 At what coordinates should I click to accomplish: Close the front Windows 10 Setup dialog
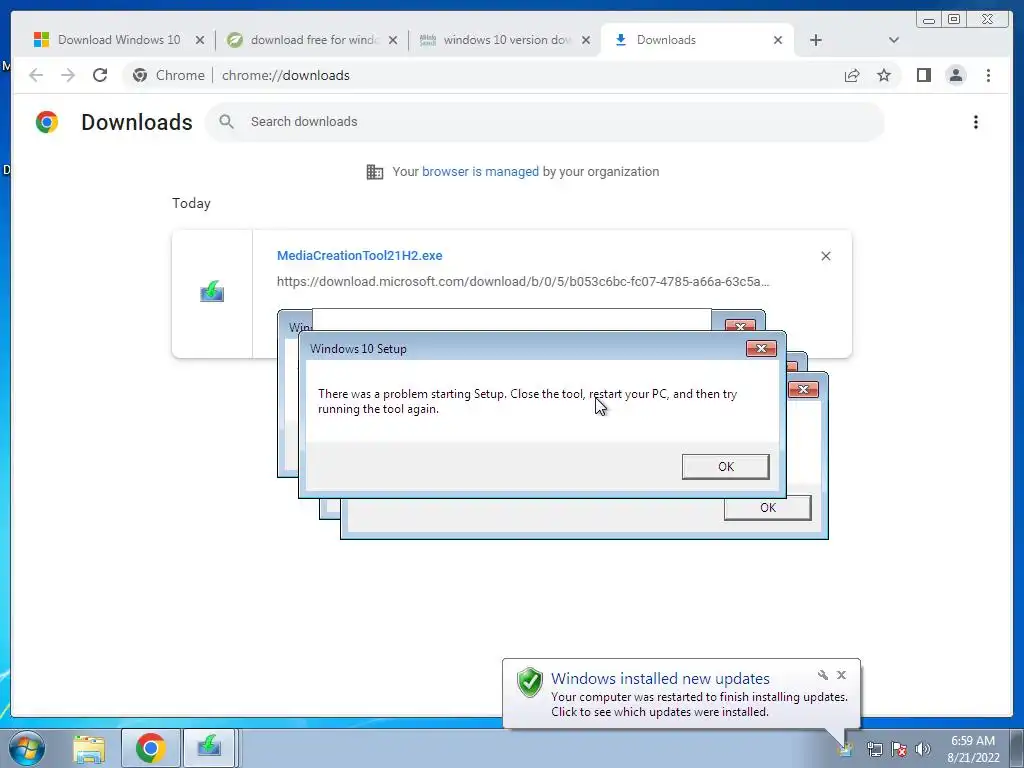(x=761, y=349)
